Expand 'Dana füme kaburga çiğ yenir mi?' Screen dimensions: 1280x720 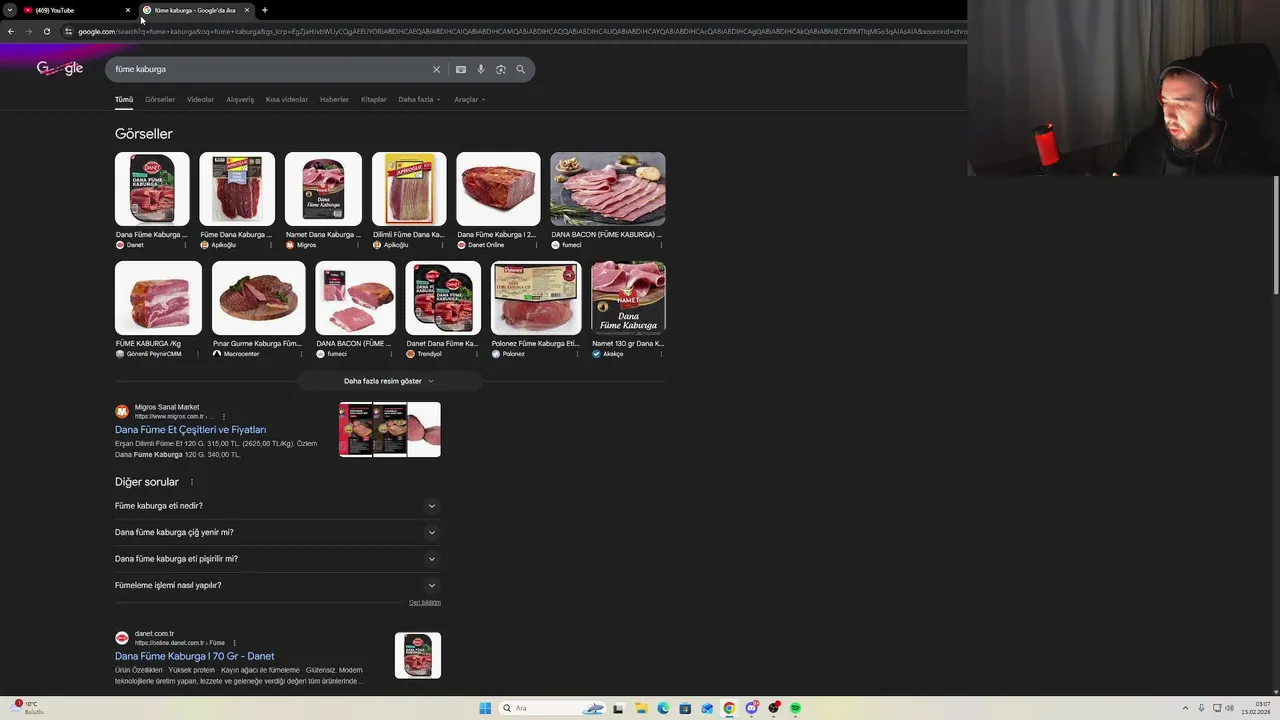pos(278,532)
